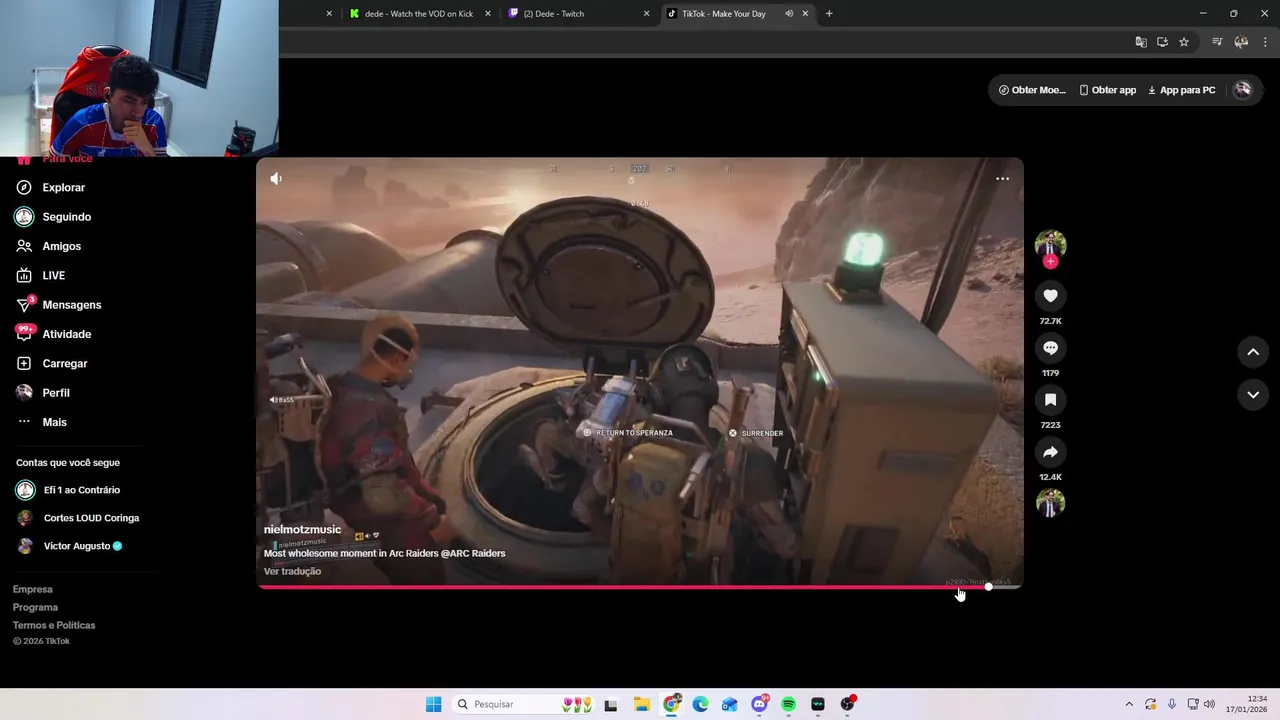The image size is (1280, 720).
Task: Go to next video with down chevron
Action: click(1253, 395)
